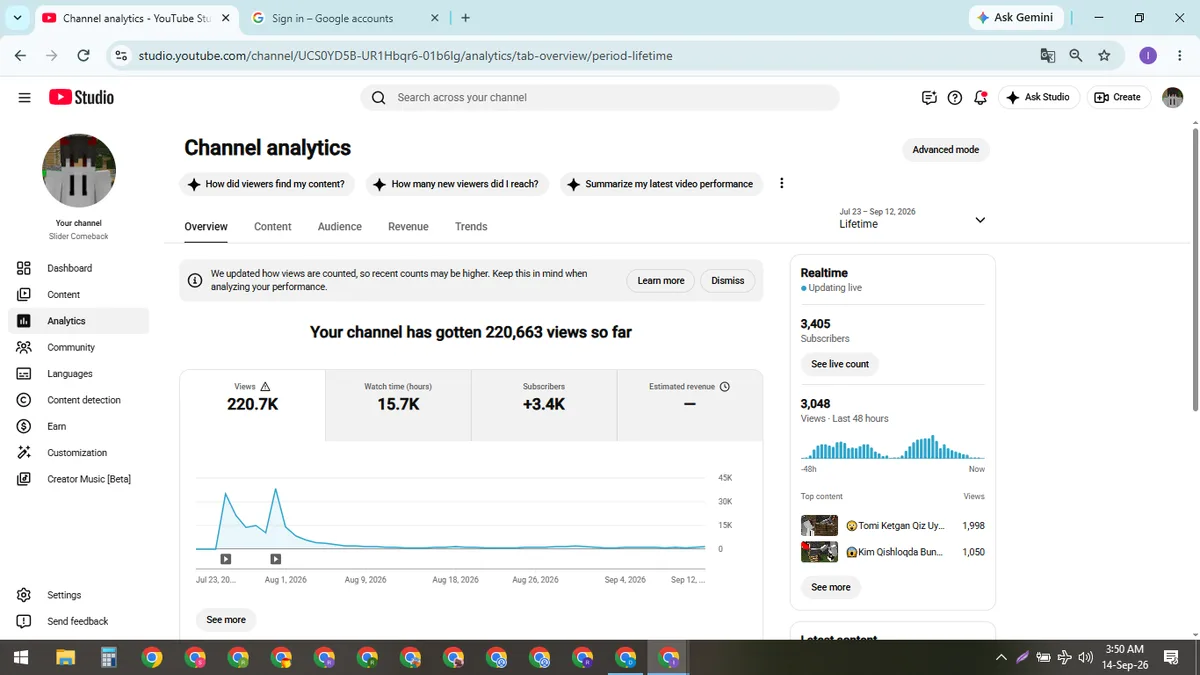Screen dimensions: 1200x675
Task: Open File Explorer from the taskbar
Action: [x=65, y=657]
